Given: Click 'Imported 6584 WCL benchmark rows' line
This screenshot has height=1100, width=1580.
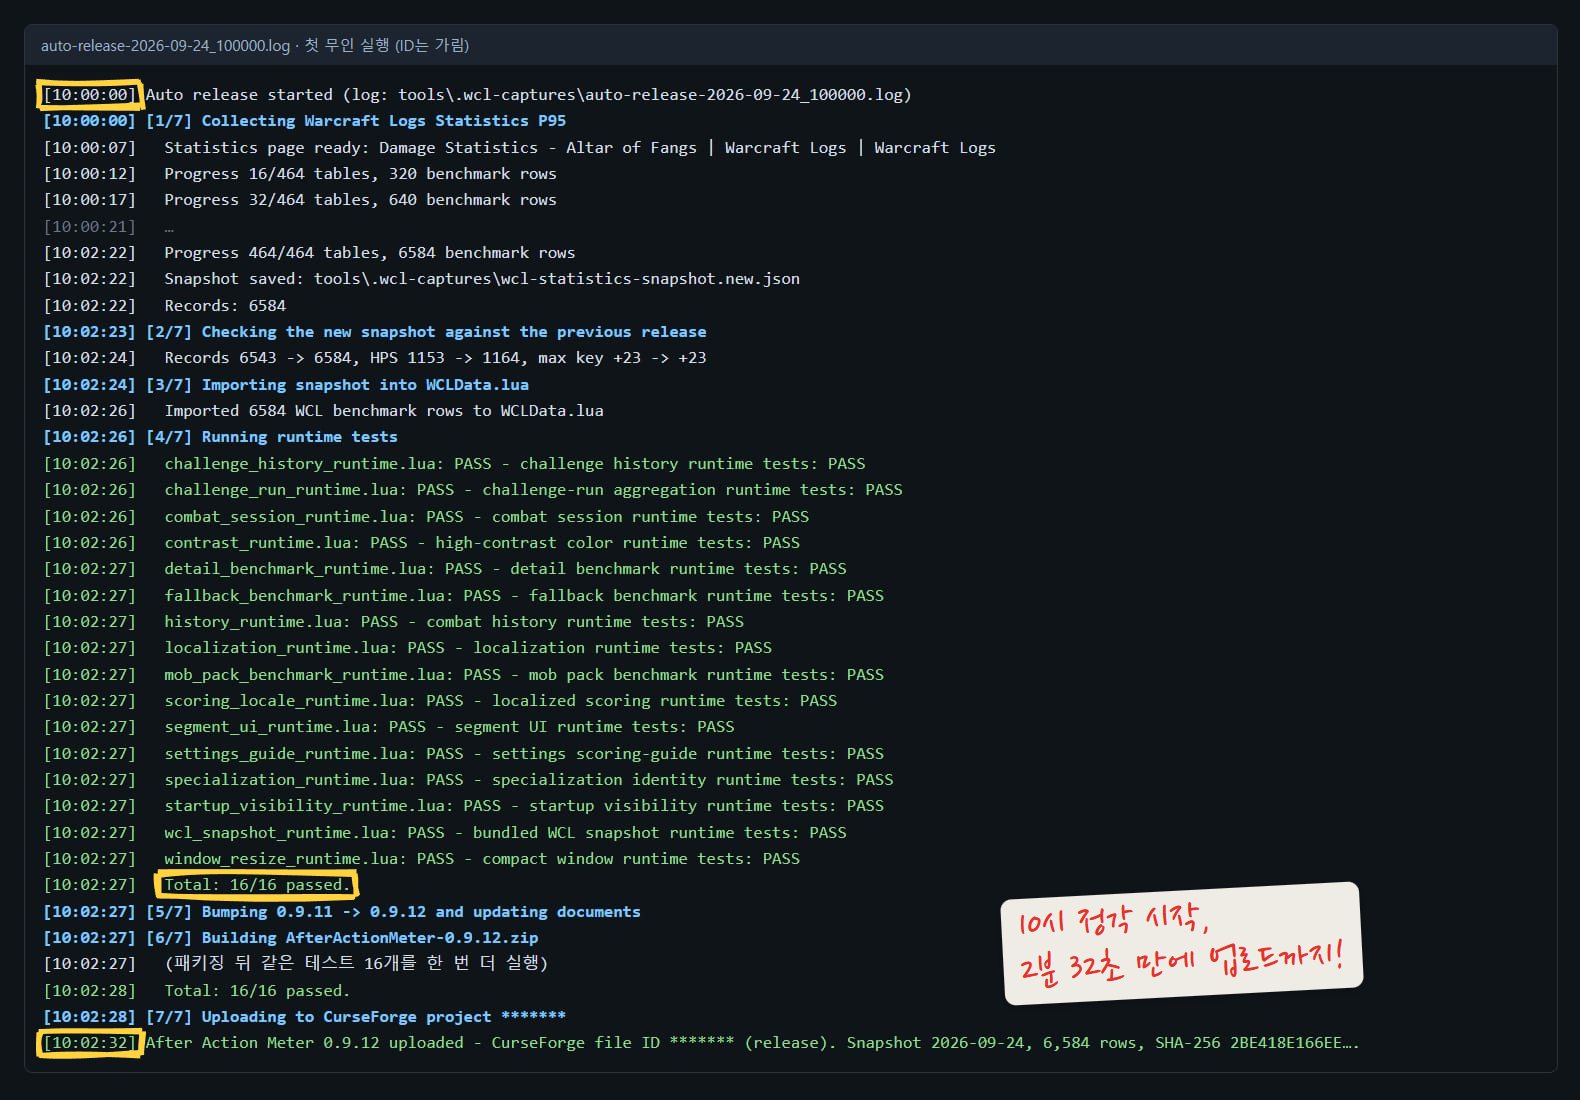Looking at the screenshot, I should (x=323, y=411).
